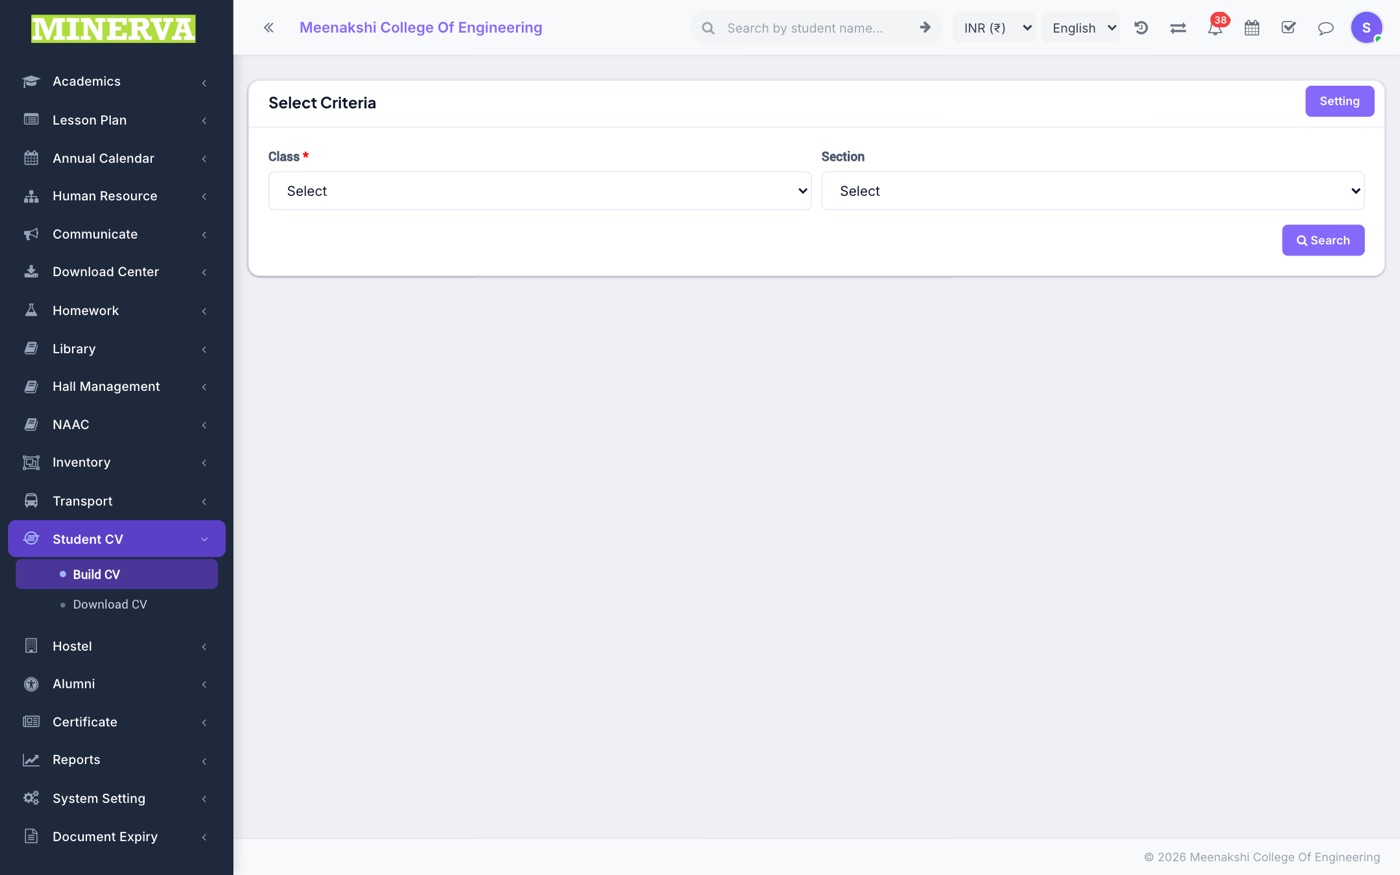
Task: Click the MINERVA logo
Action: pyautogui.click(x=113, y=29)
